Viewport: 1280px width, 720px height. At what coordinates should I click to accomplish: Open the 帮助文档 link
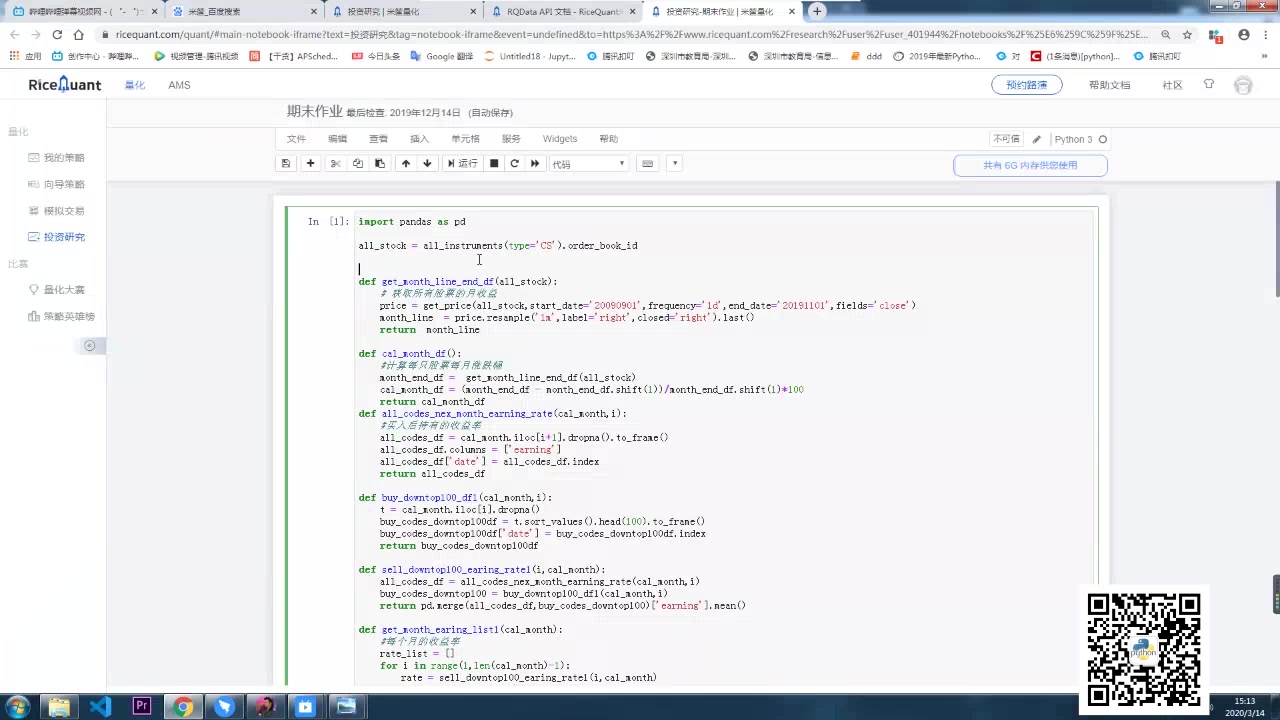[x=1109, y=85]
